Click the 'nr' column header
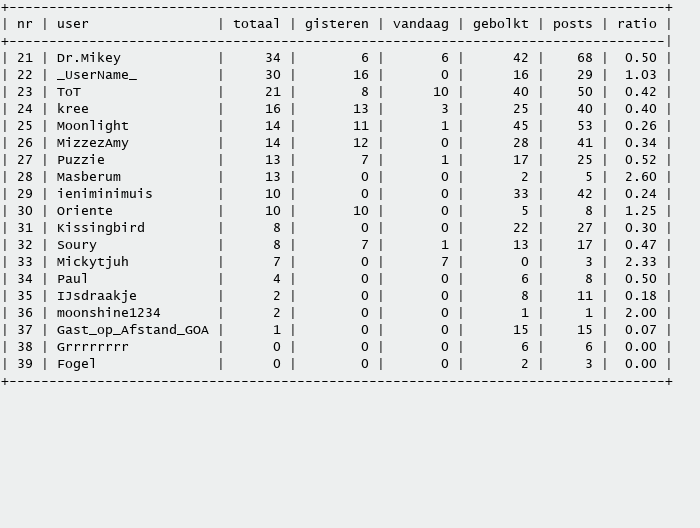The image size is (700, 528). click(24, 24)
